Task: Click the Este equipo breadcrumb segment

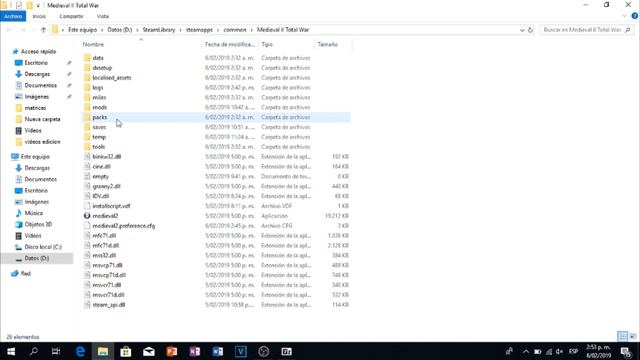Action: pos(82,30)
